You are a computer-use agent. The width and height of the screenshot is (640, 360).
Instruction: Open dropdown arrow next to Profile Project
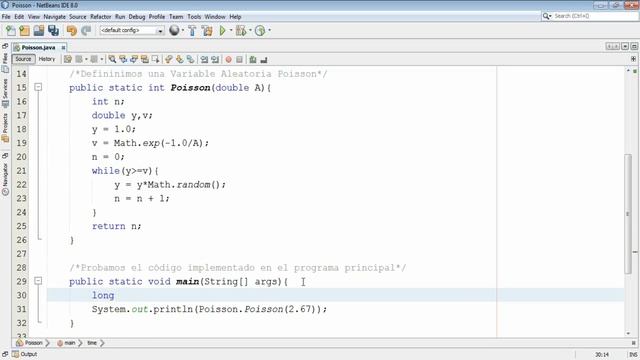[x=269, y=30]
